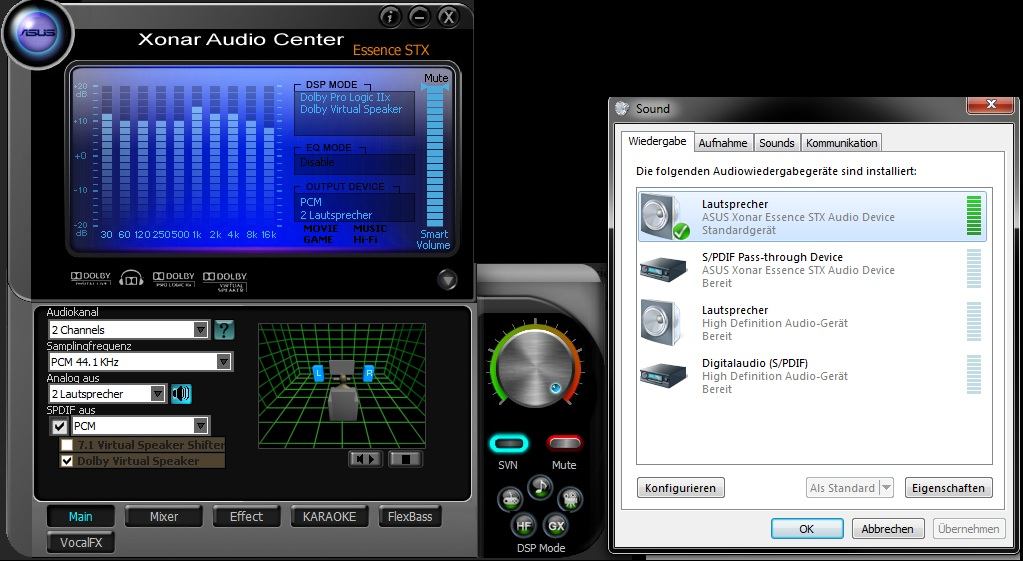1023x561 pixels.
Task: Select High Definition Audio Lautsprecher device
Action: 812,322
